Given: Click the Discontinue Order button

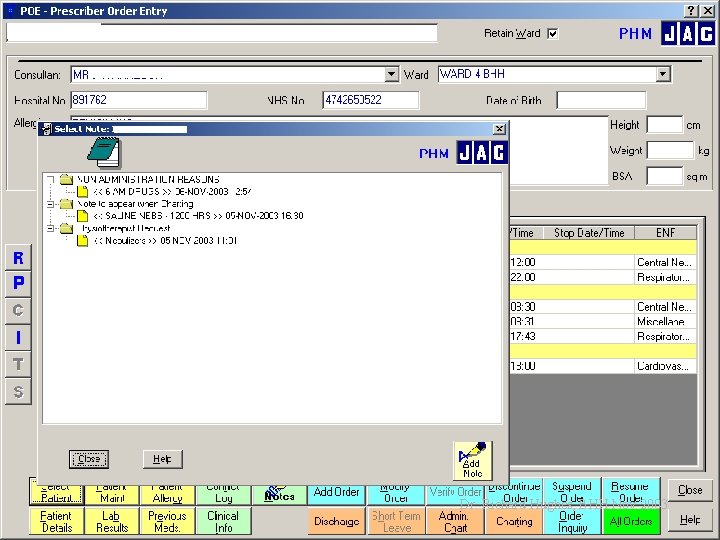Looking at the screenshot, I should (x=514, y=495).
